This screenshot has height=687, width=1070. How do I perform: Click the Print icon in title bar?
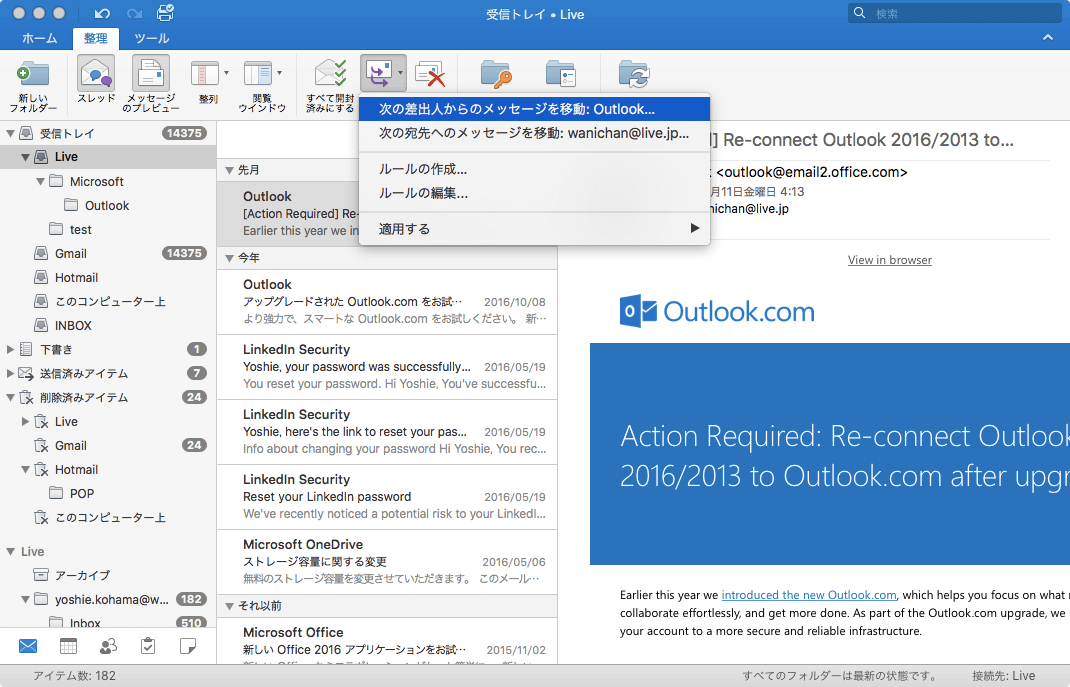(165, 13)
